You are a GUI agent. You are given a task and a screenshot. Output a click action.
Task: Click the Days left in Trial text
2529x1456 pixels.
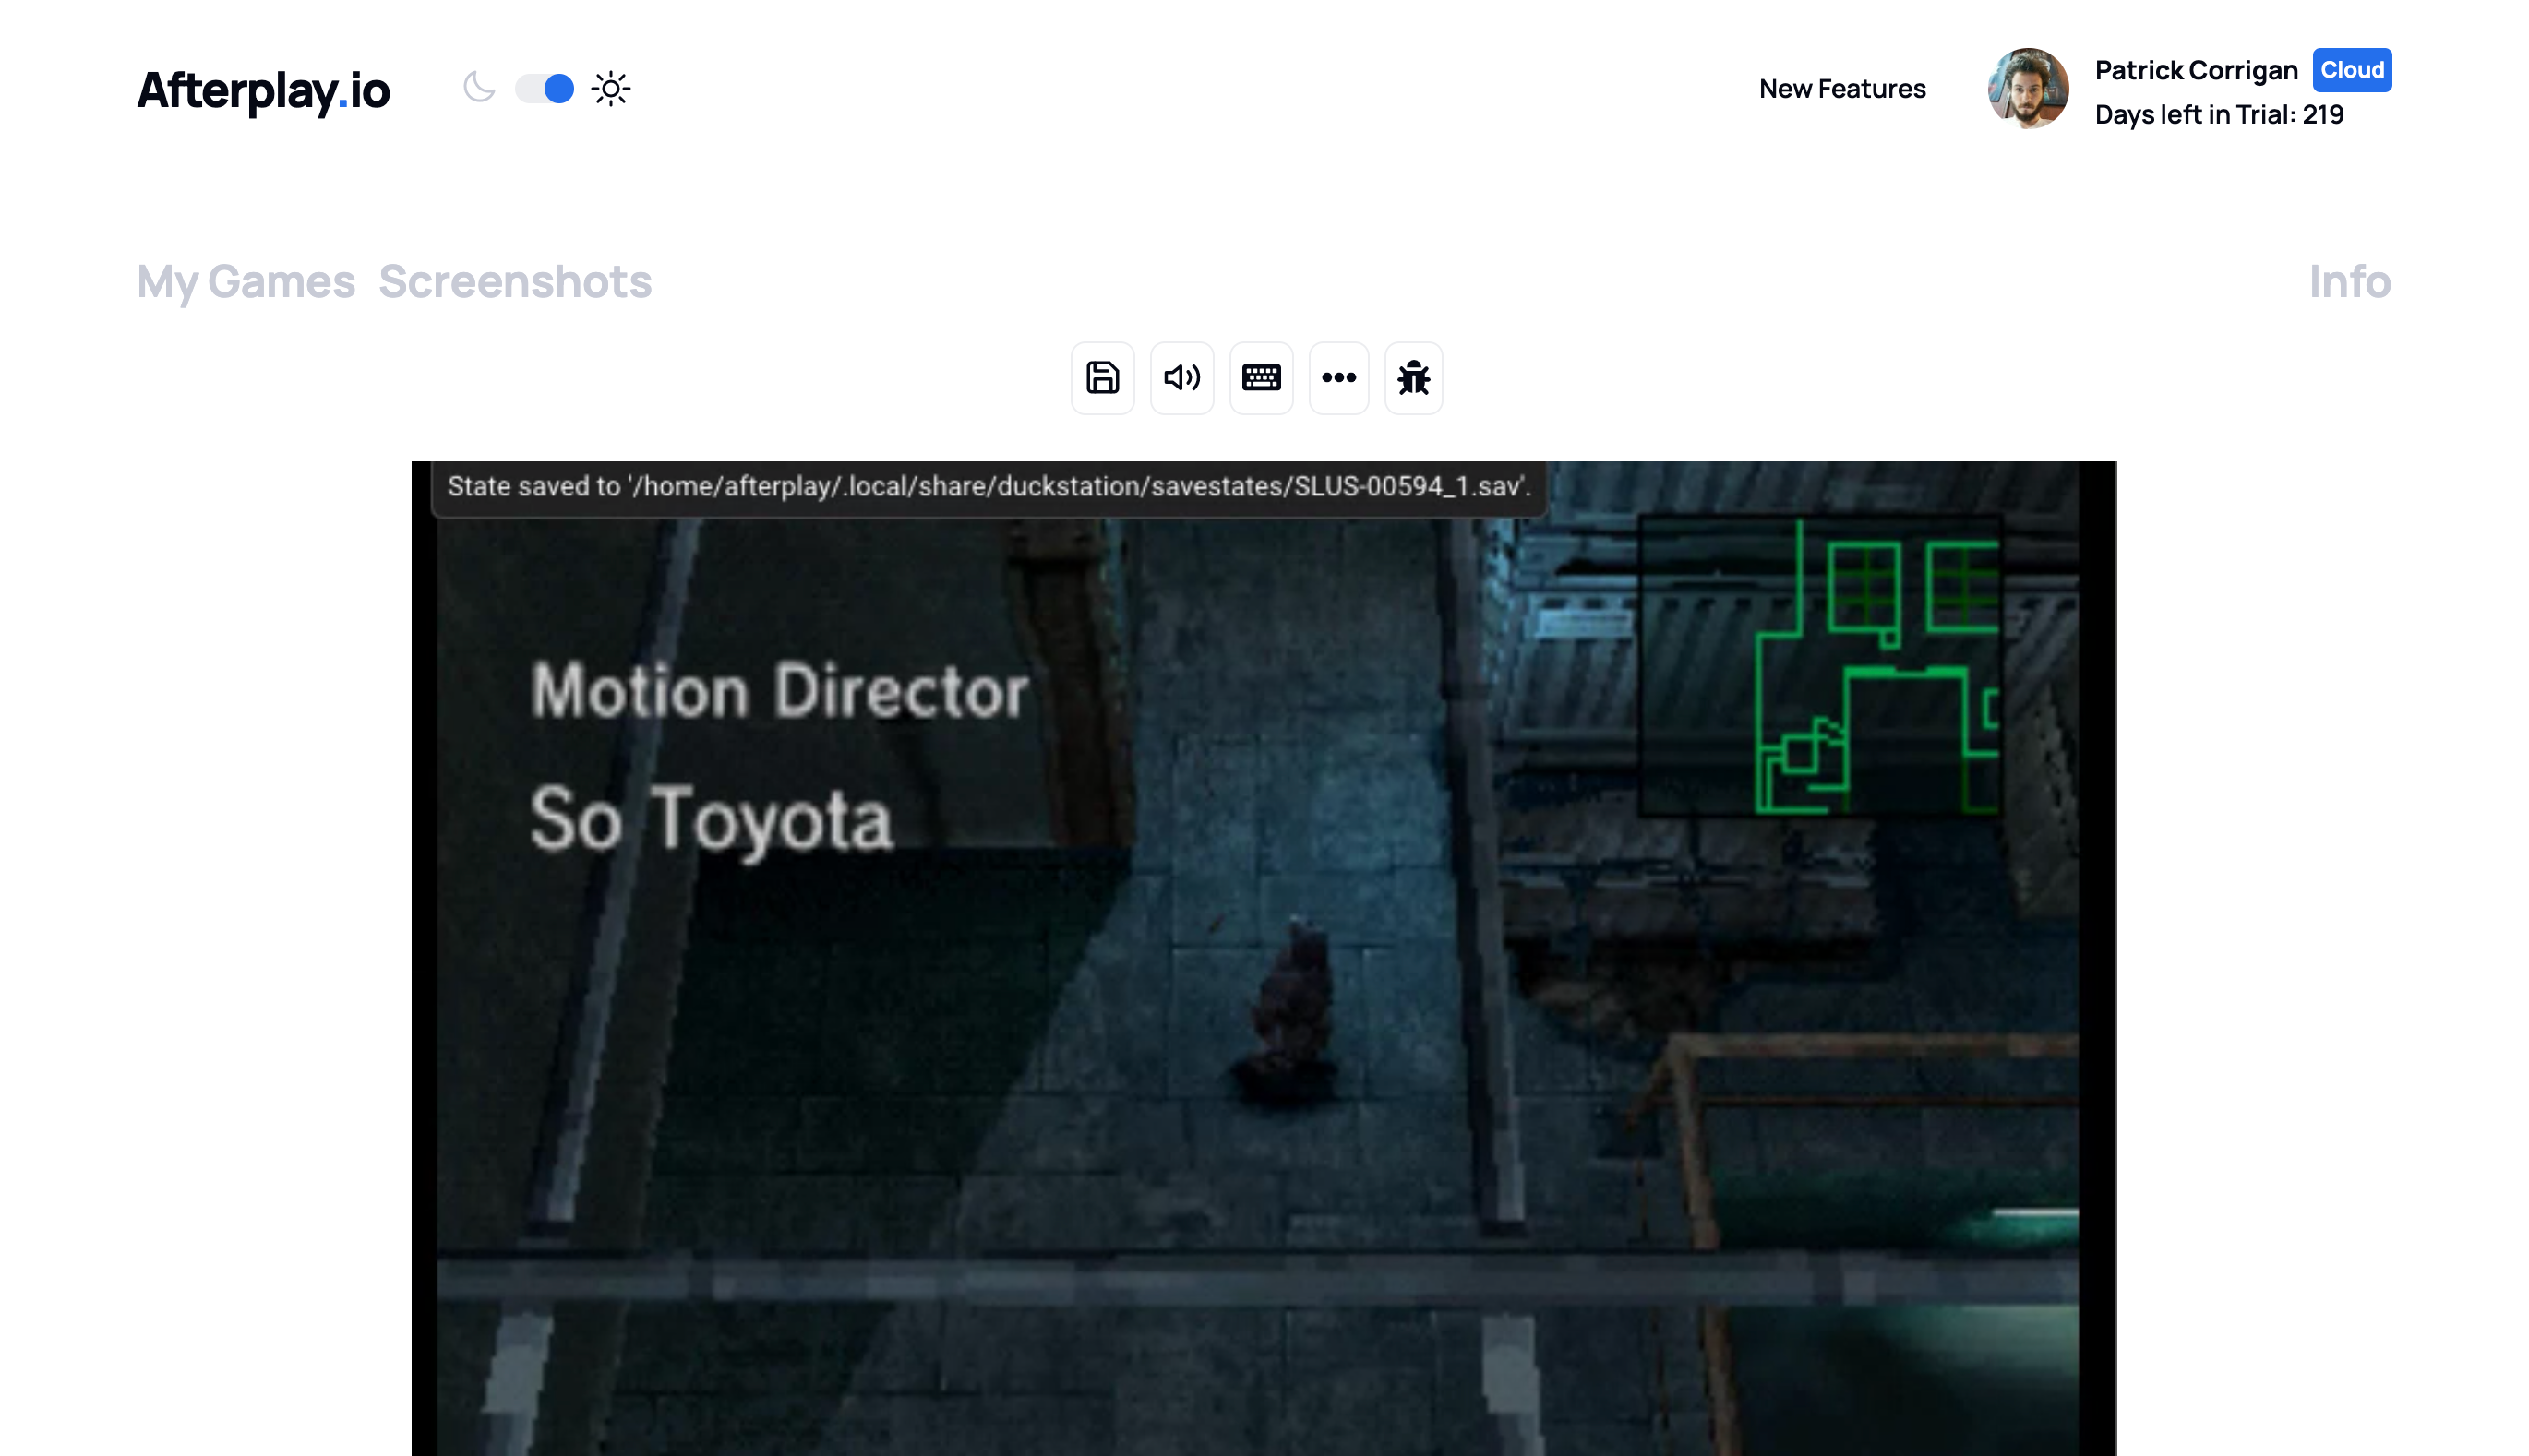[x=2218, y=114]
